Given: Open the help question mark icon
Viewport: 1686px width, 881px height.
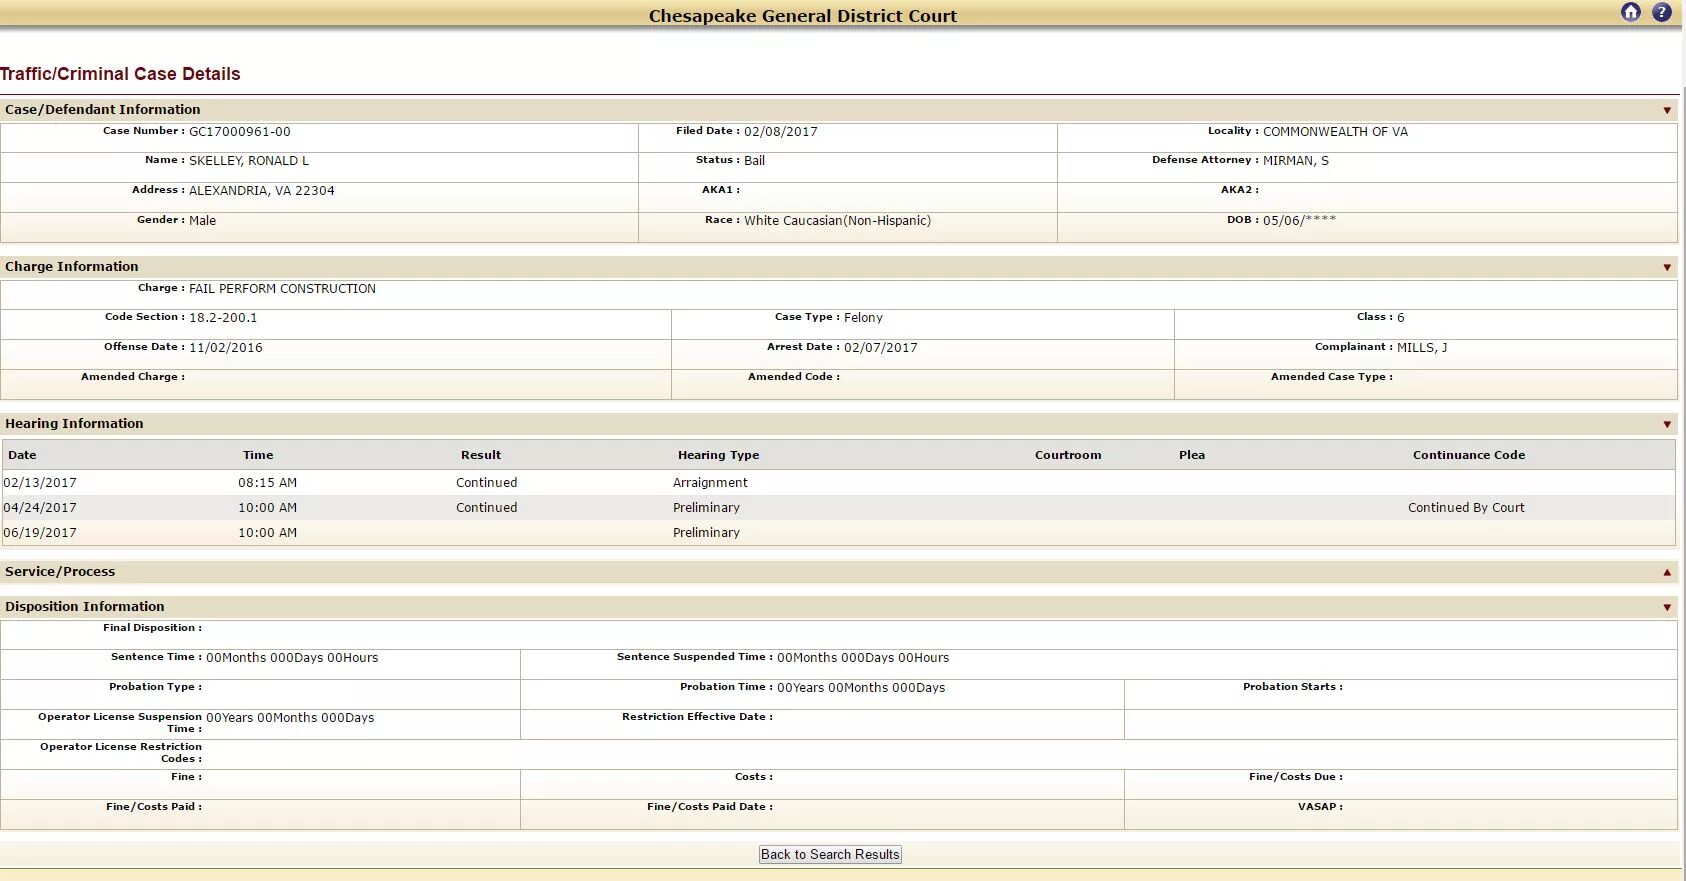Looking at the screenshot, I should click(x=1662, y=12).
